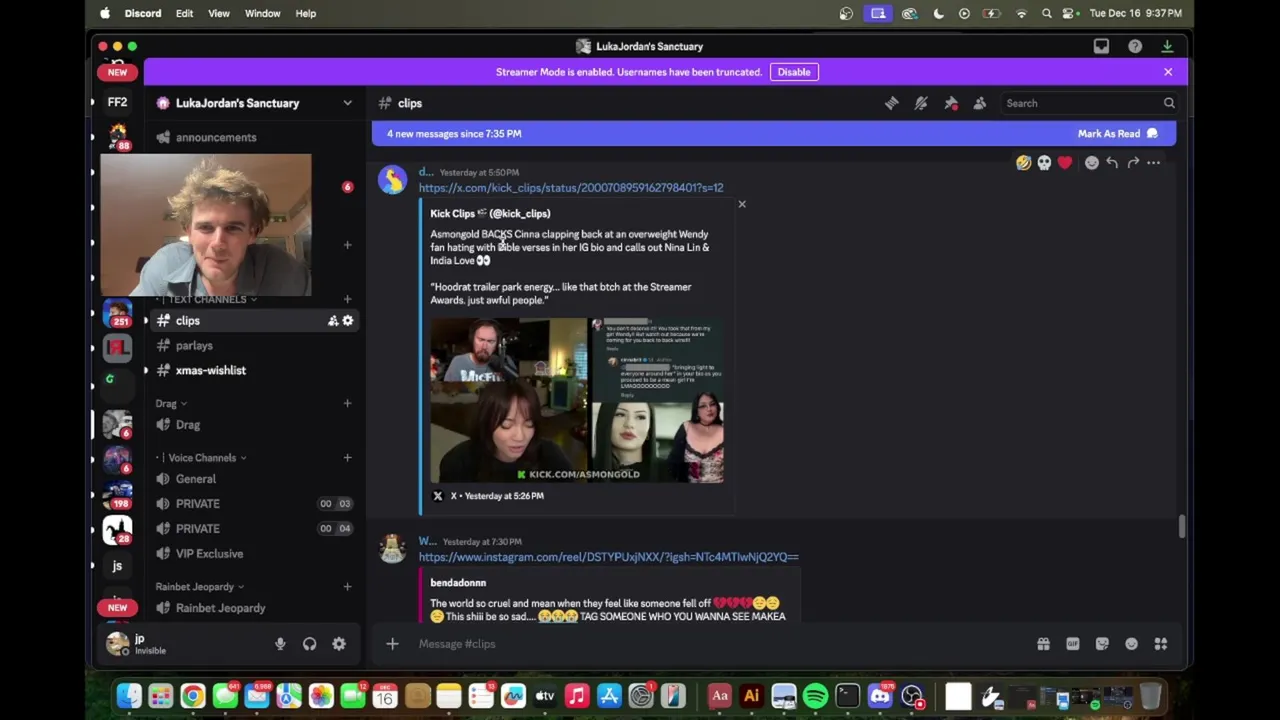The height and width of the screenshot is (720, 1280).
Task: React with laughing emoji on message
Action: [1023, 163]
